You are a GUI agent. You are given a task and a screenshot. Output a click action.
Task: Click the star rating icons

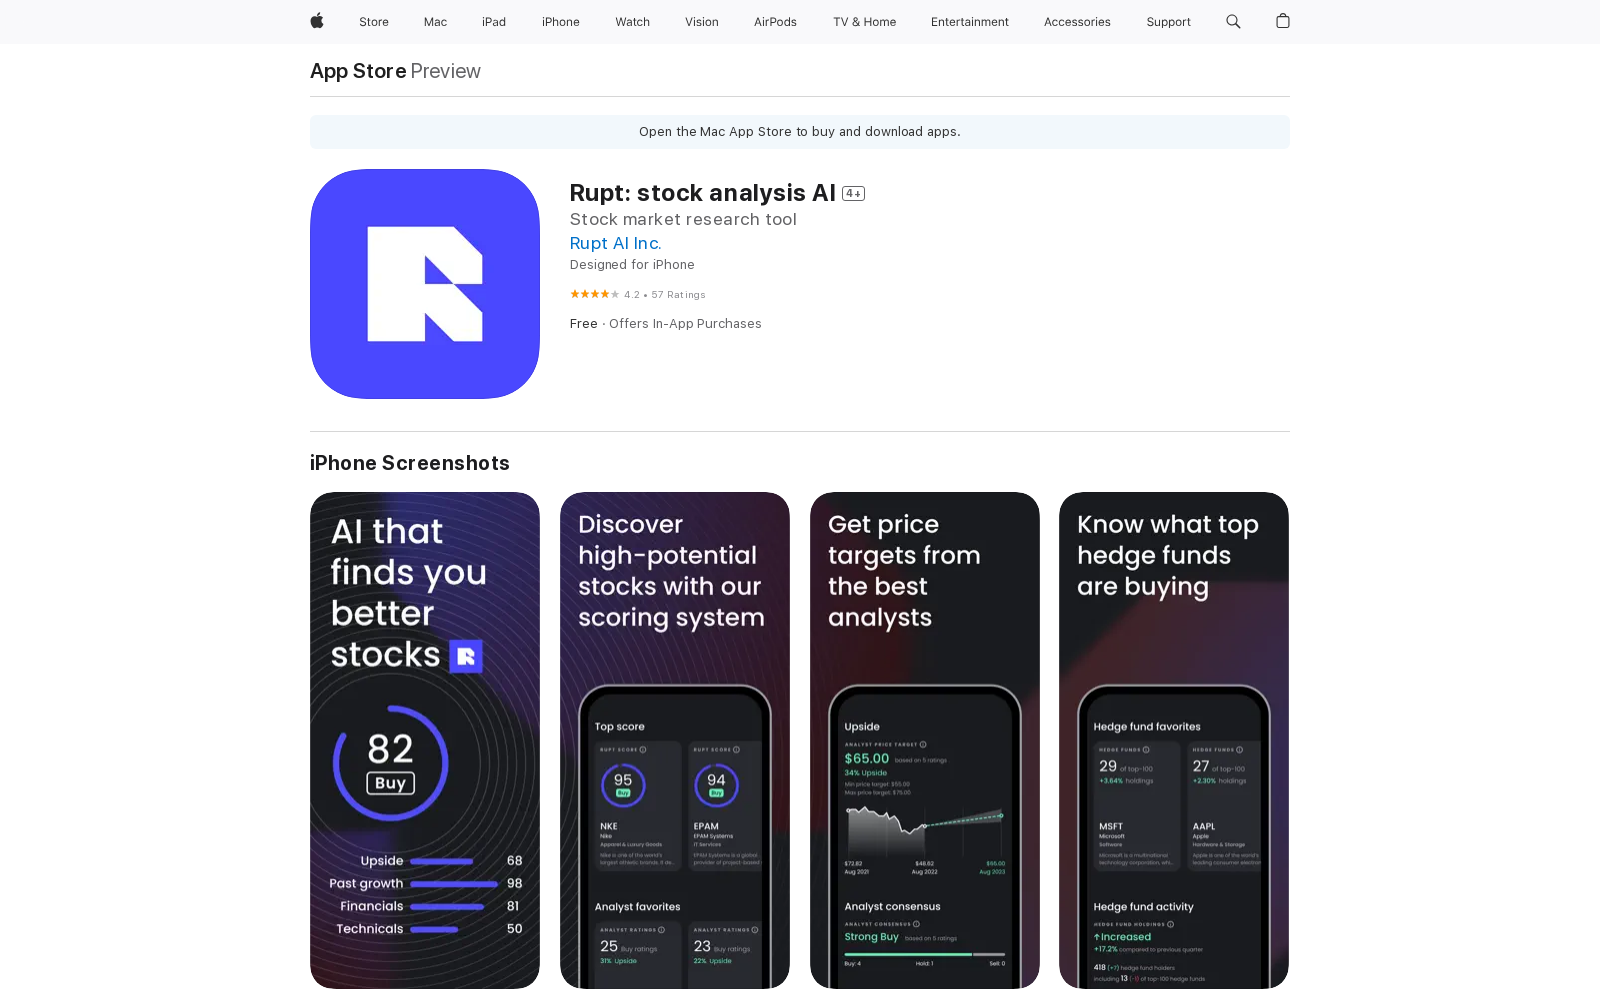(595, 294)
